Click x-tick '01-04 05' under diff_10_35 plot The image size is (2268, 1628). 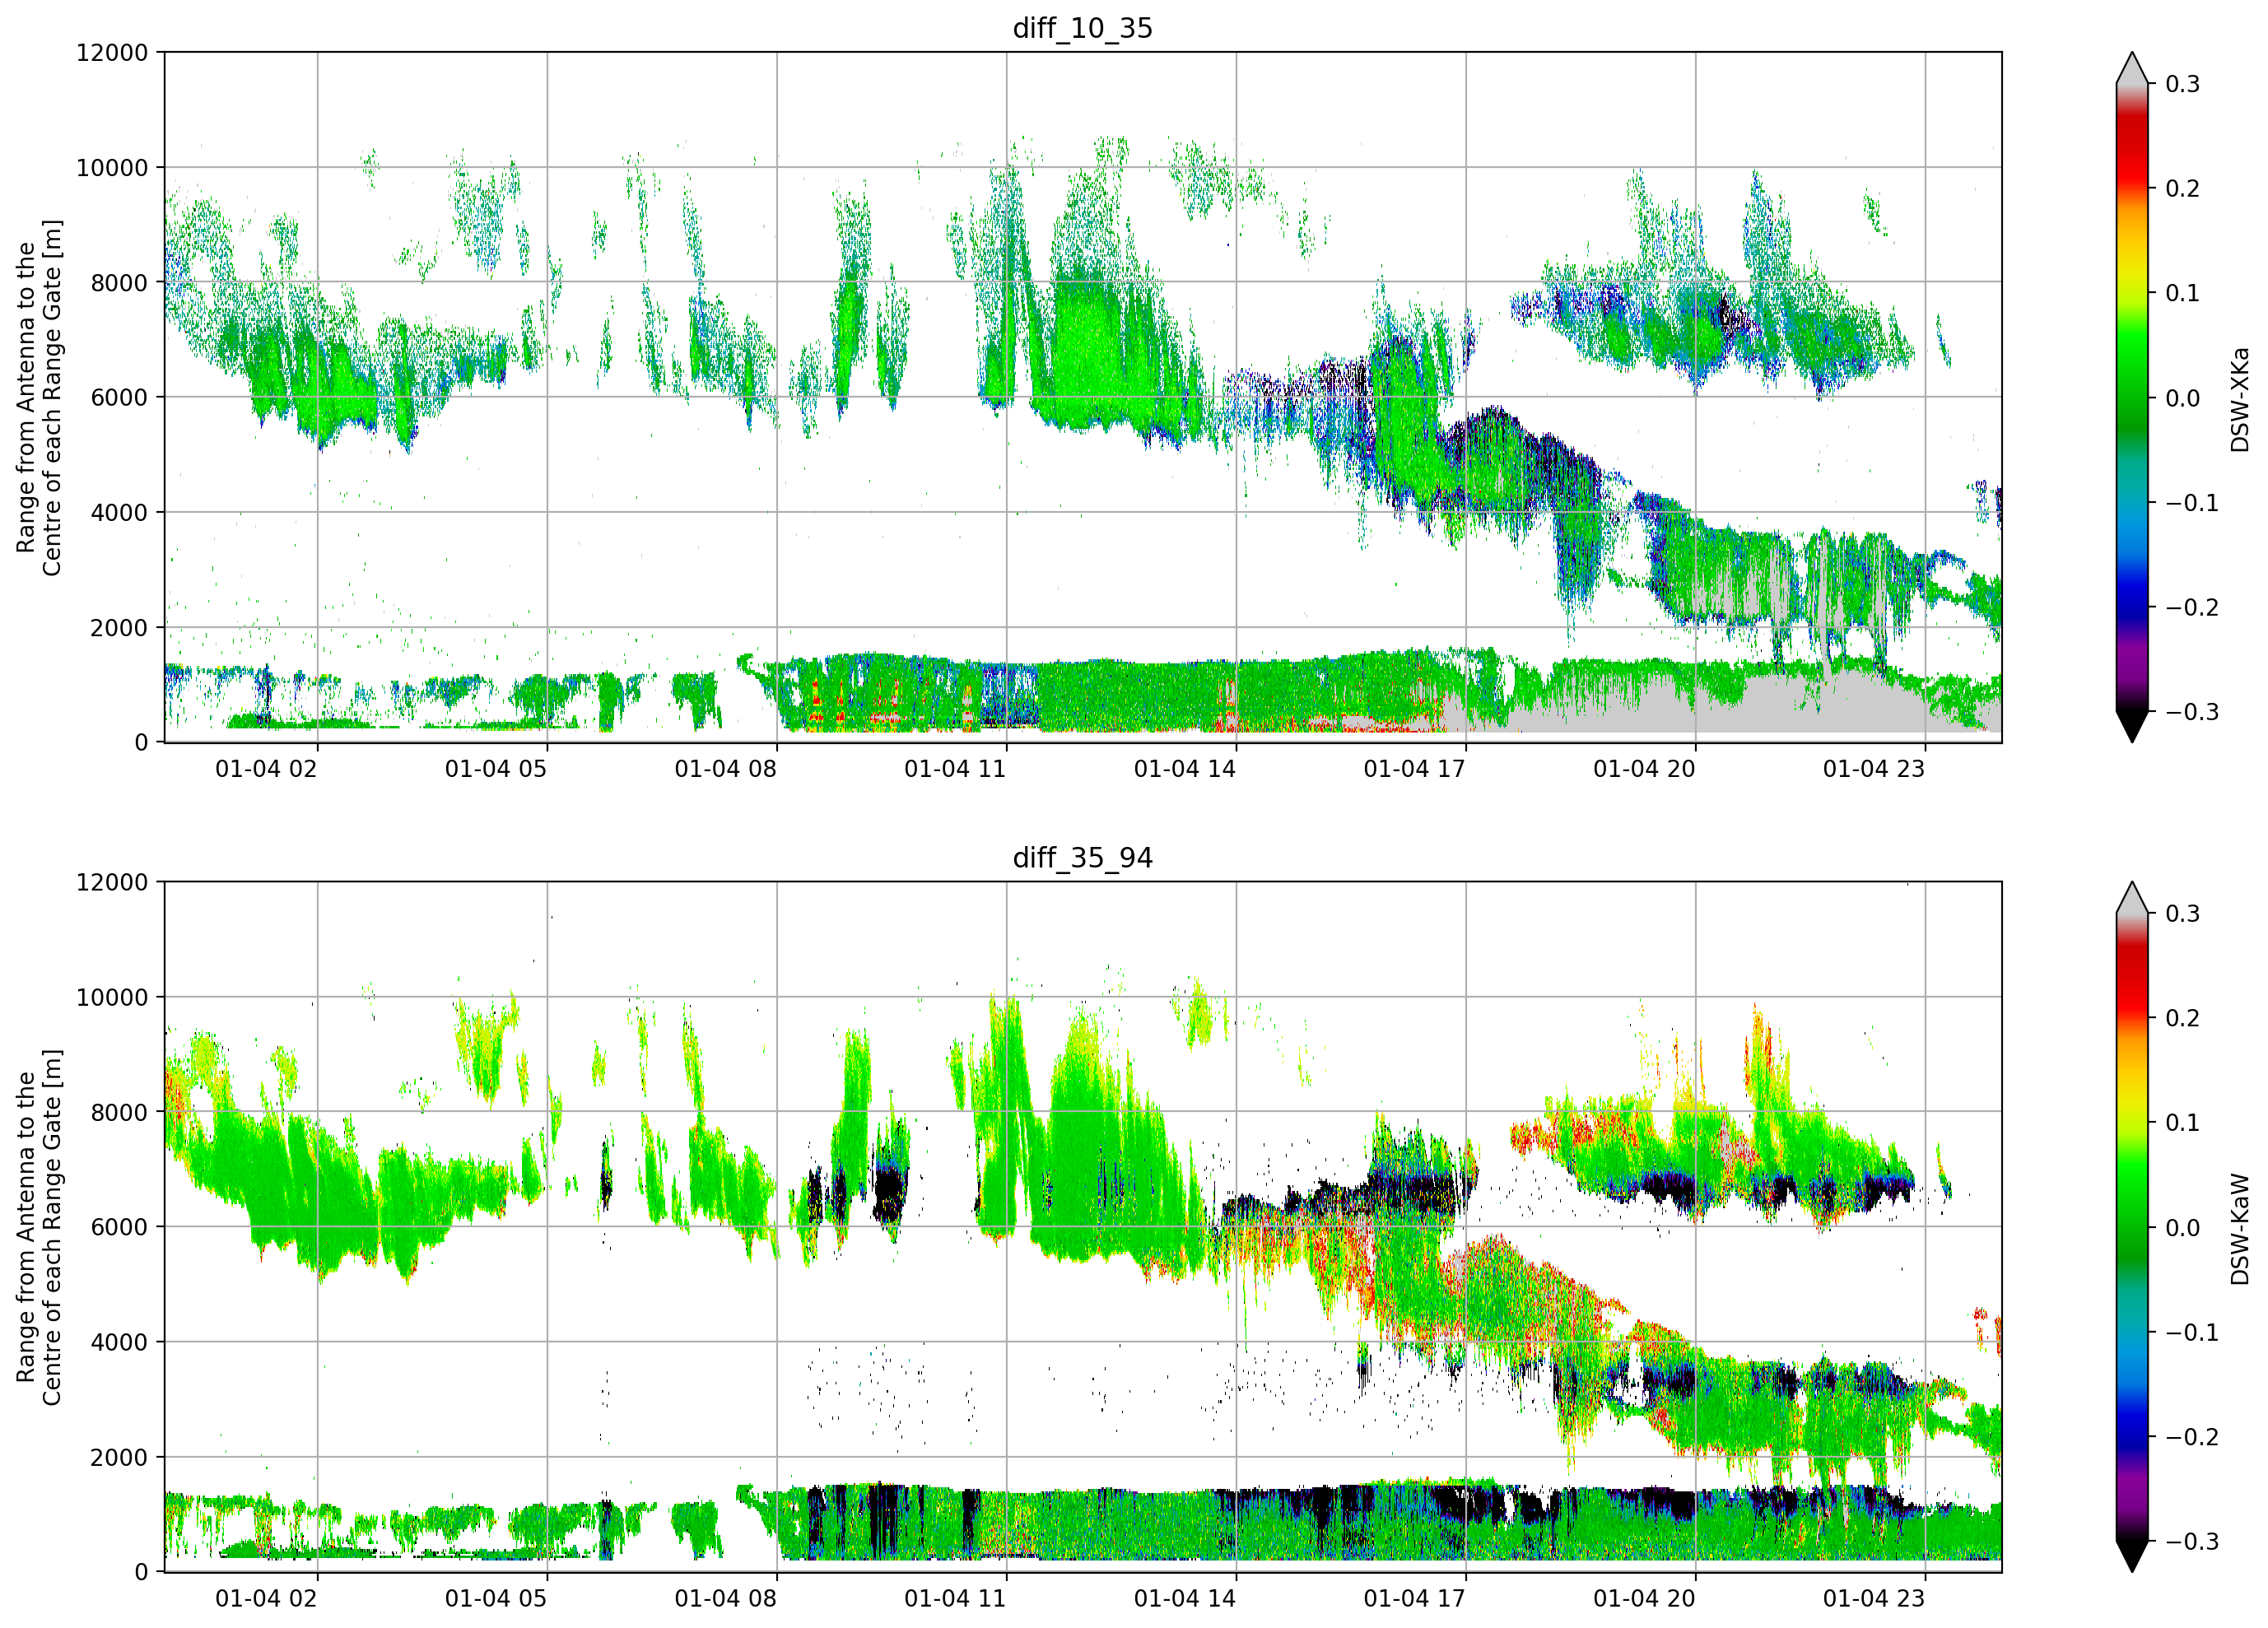[496, 769]
